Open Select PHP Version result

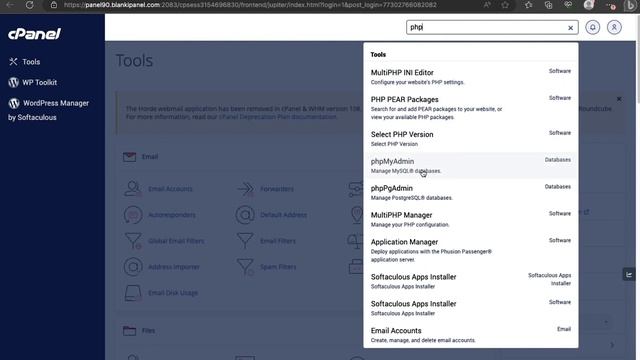pyautogui.click(x=471, y=139)
